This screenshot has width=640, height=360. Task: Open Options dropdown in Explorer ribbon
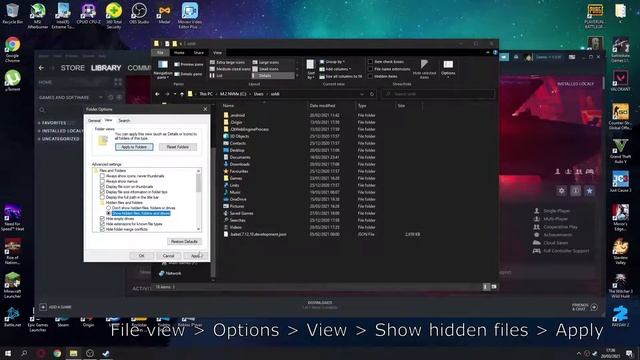(x=448, y=70)
